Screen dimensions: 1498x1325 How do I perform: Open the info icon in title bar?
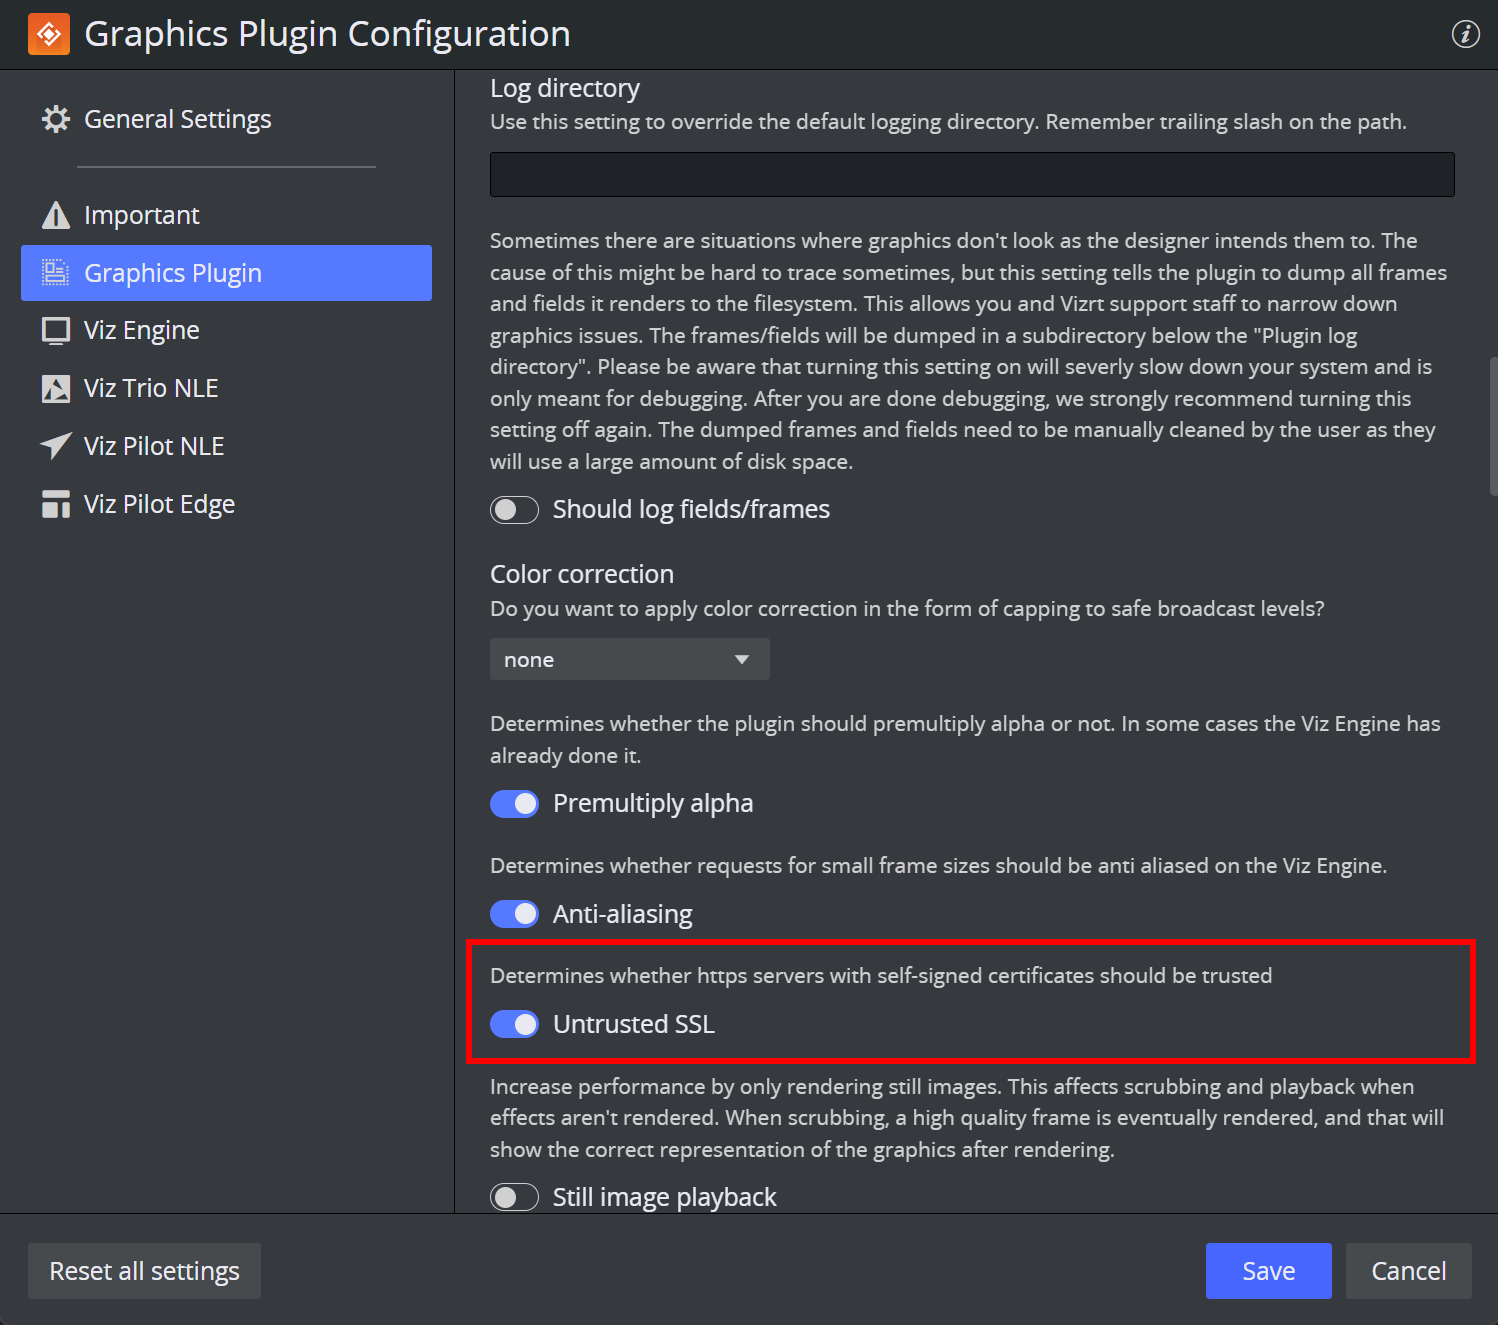point(1465,34)
